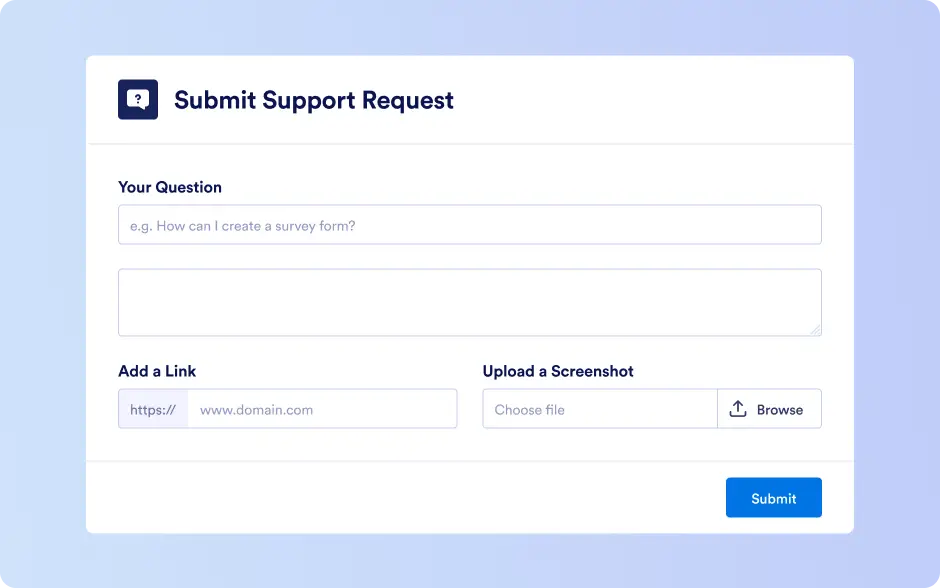The image size is (940, 588).
Task: Click the divider line above Submit button
Action: [469, 461]
